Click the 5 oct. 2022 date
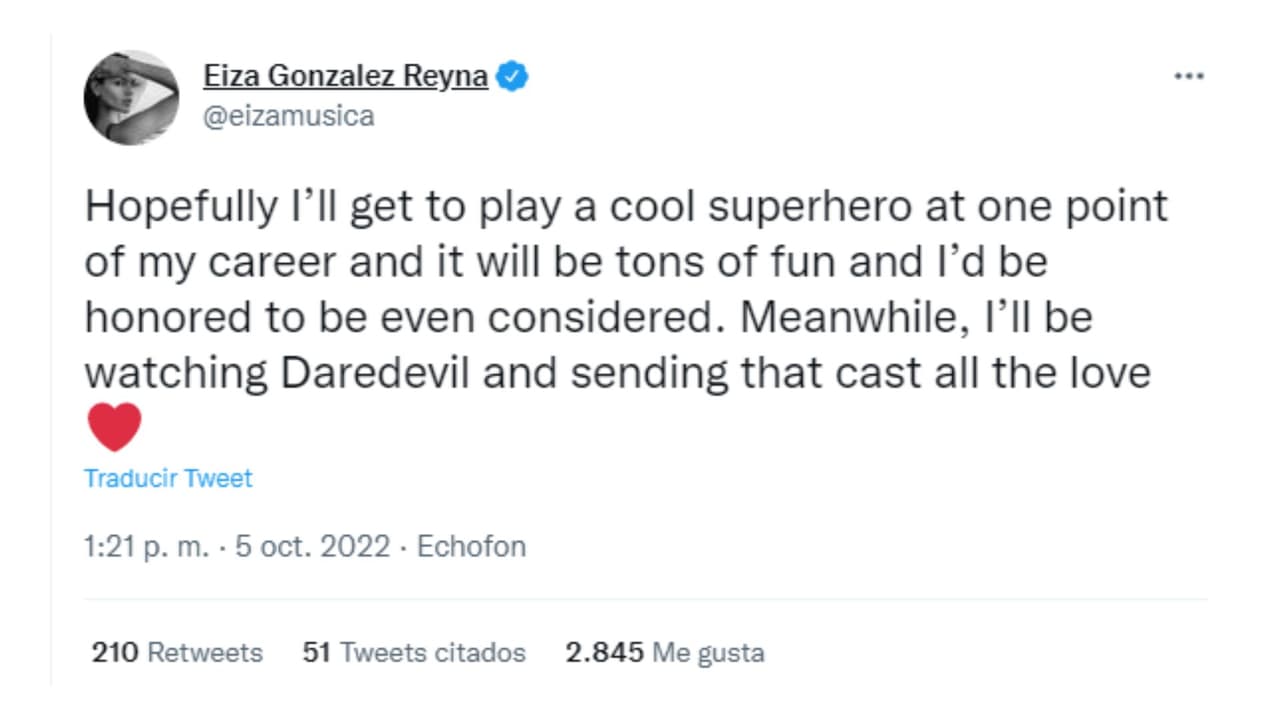 pos(312,547)
